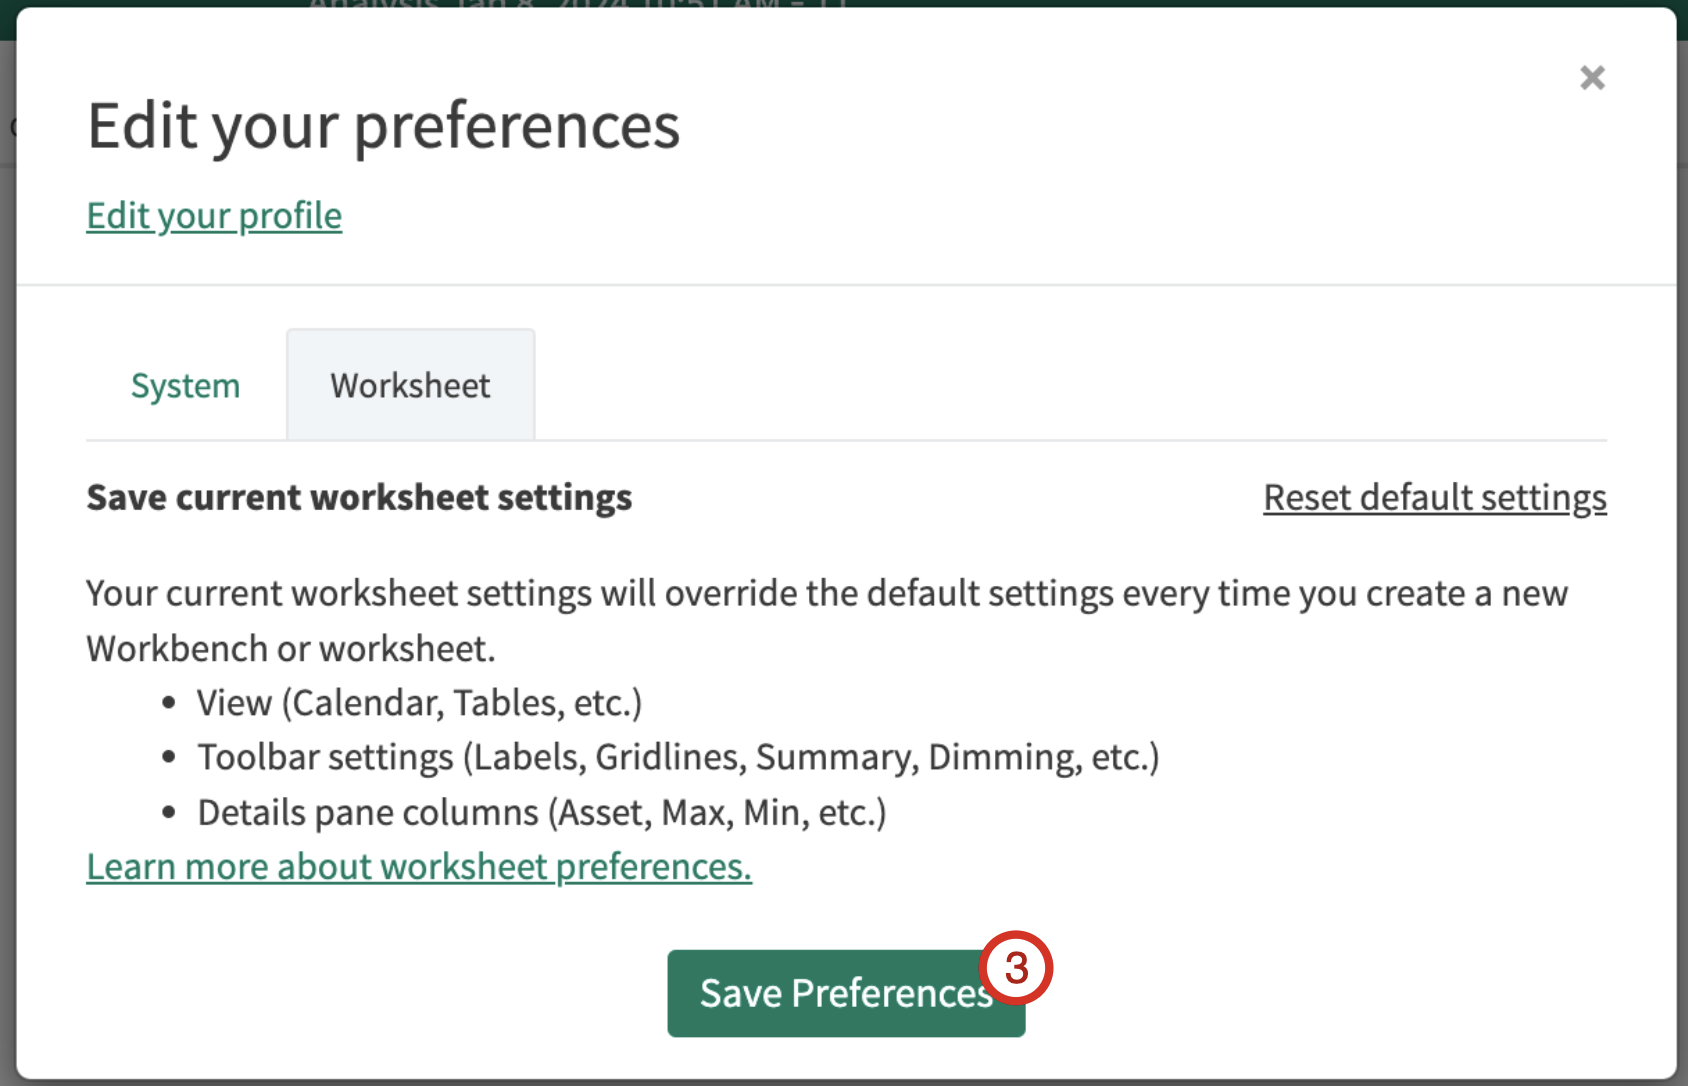Click the bullet dot beside View item
The image size is (1688, 1086).
coord(169,703)
